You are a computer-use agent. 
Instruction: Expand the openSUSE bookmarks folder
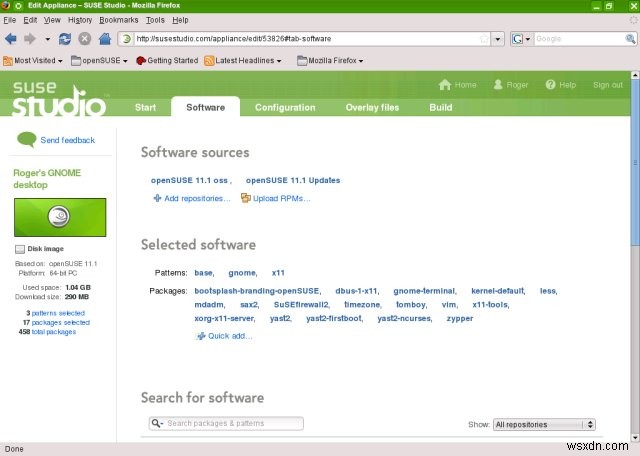pos(98,61)
